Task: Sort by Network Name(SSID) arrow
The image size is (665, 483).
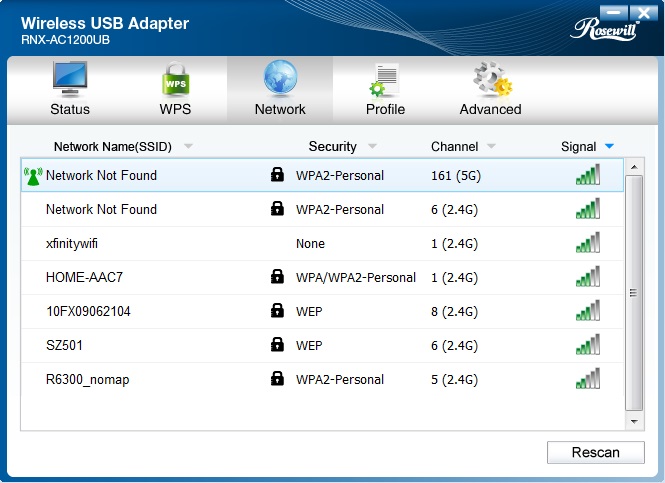Action: (188, 146)
